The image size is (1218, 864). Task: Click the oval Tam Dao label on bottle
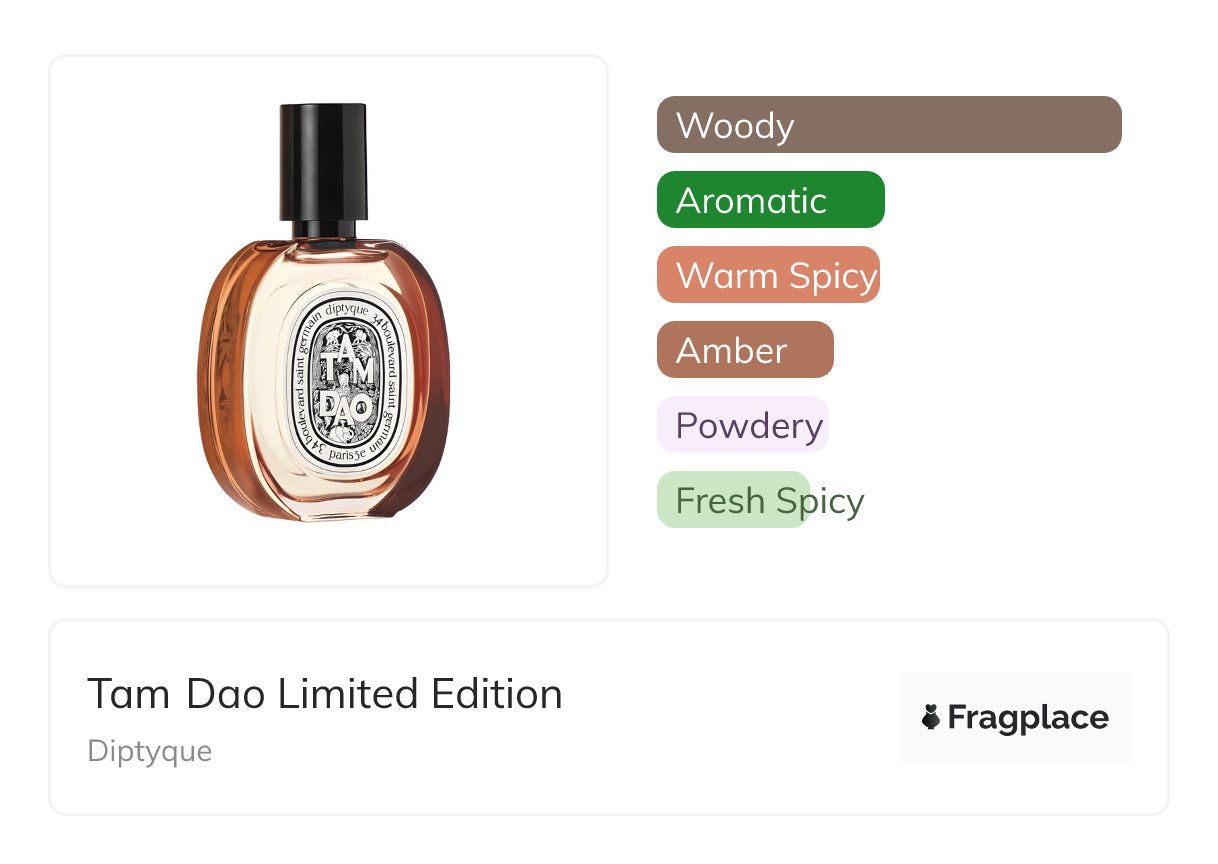(x=344, y=384)
